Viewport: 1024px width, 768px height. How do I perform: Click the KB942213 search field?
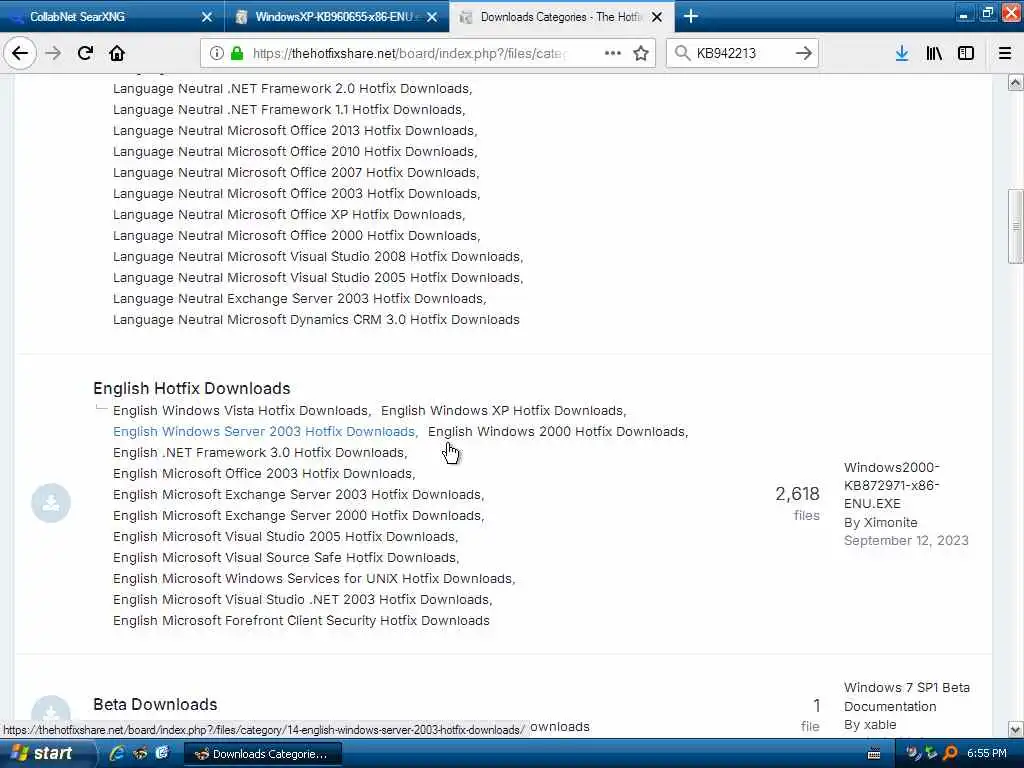click(740, 53)
